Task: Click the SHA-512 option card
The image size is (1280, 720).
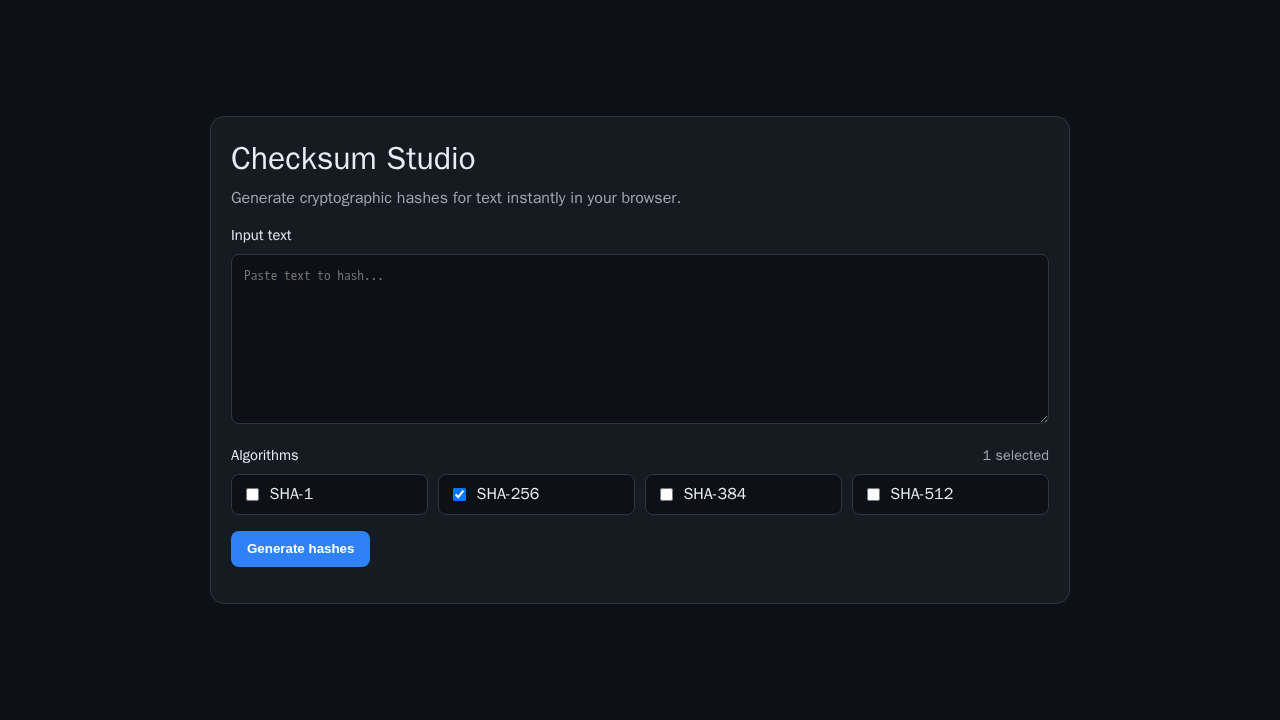Action: click(950, 494)
